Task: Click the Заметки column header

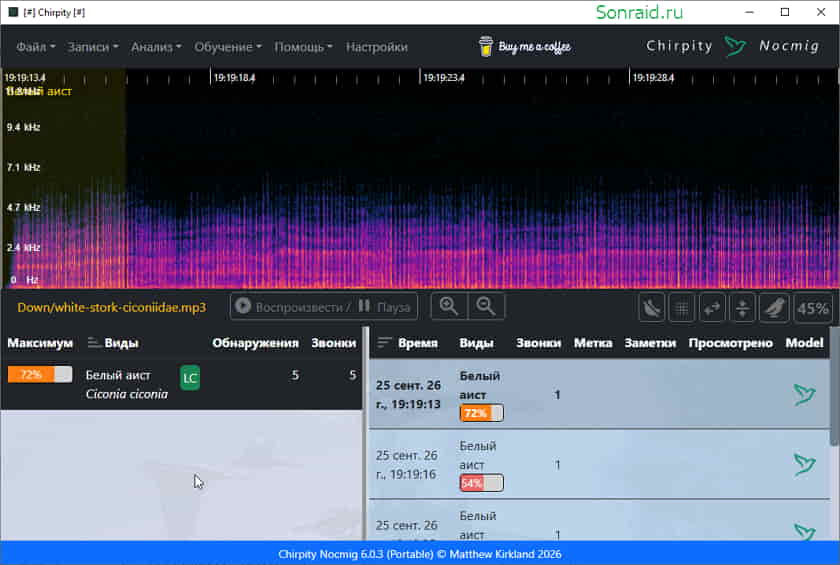Action: 650,343
